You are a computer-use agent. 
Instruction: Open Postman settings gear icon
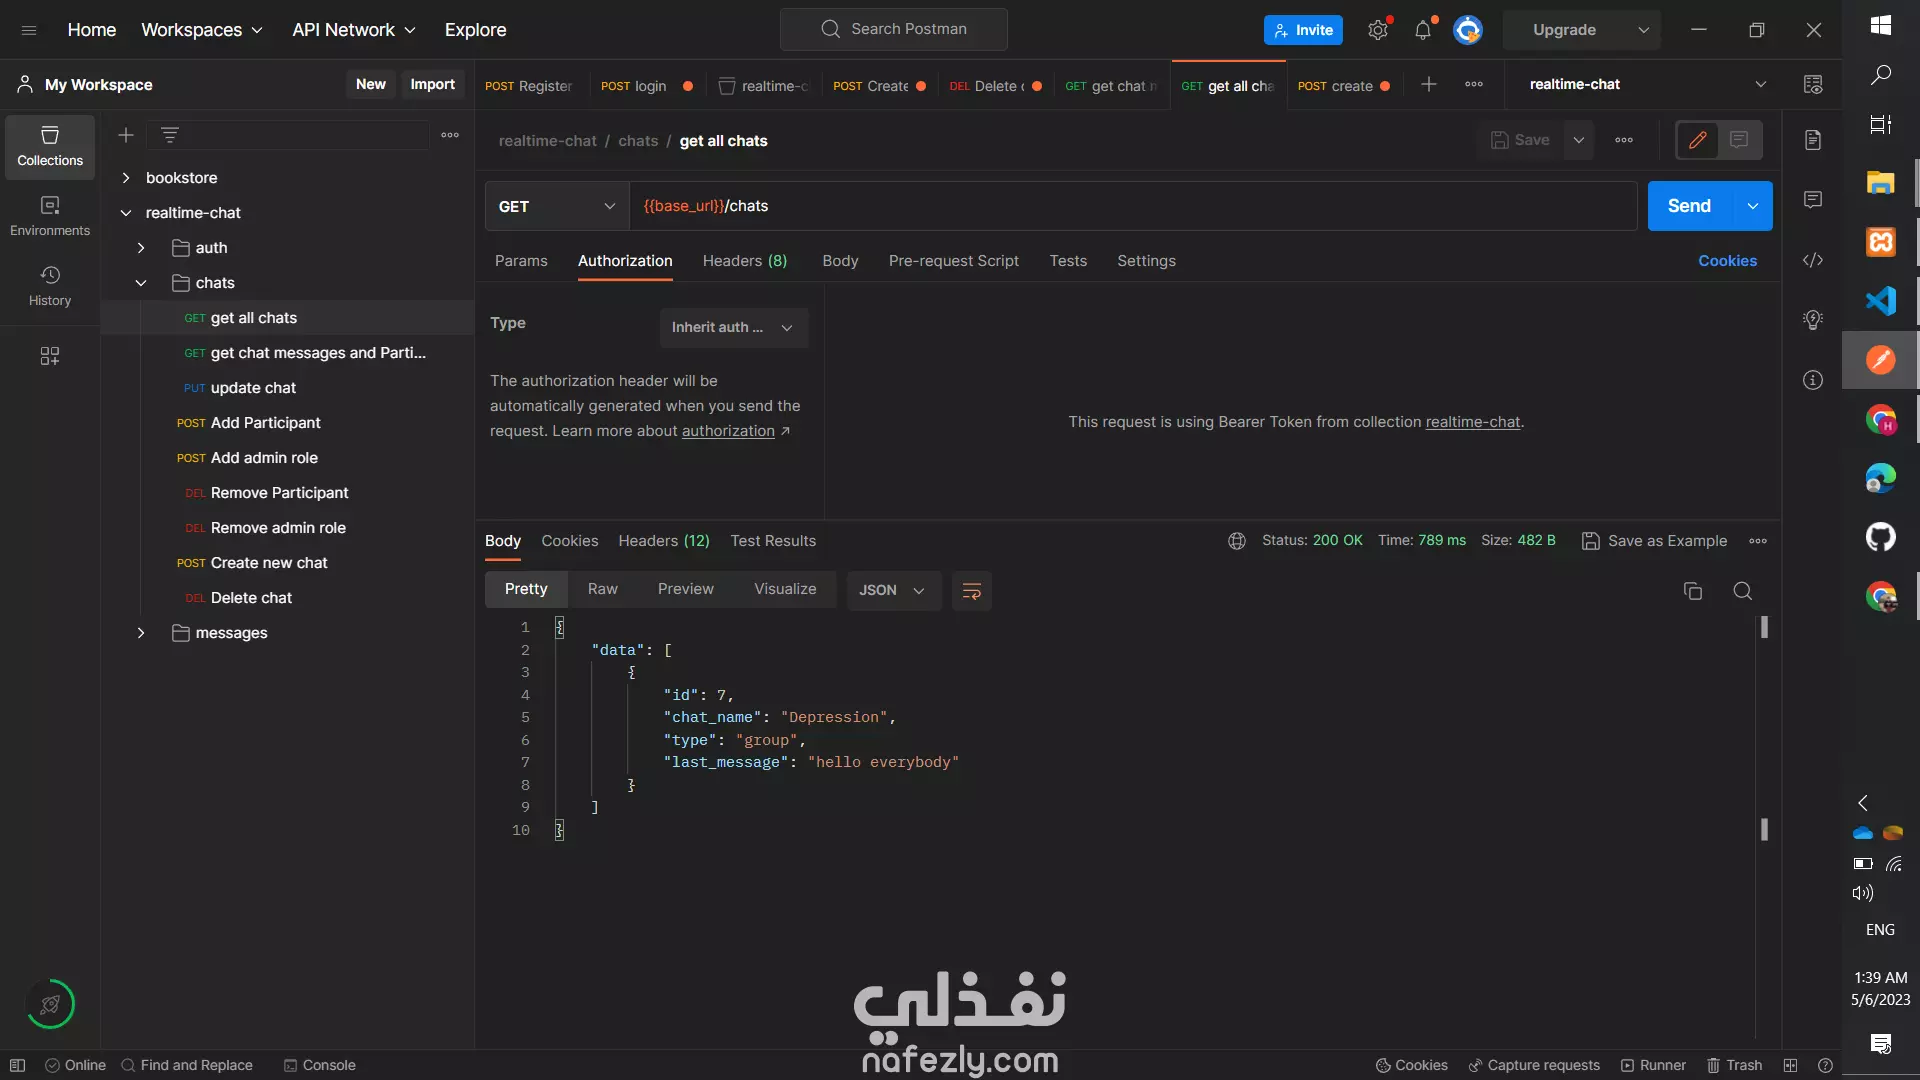point(1378,30)
